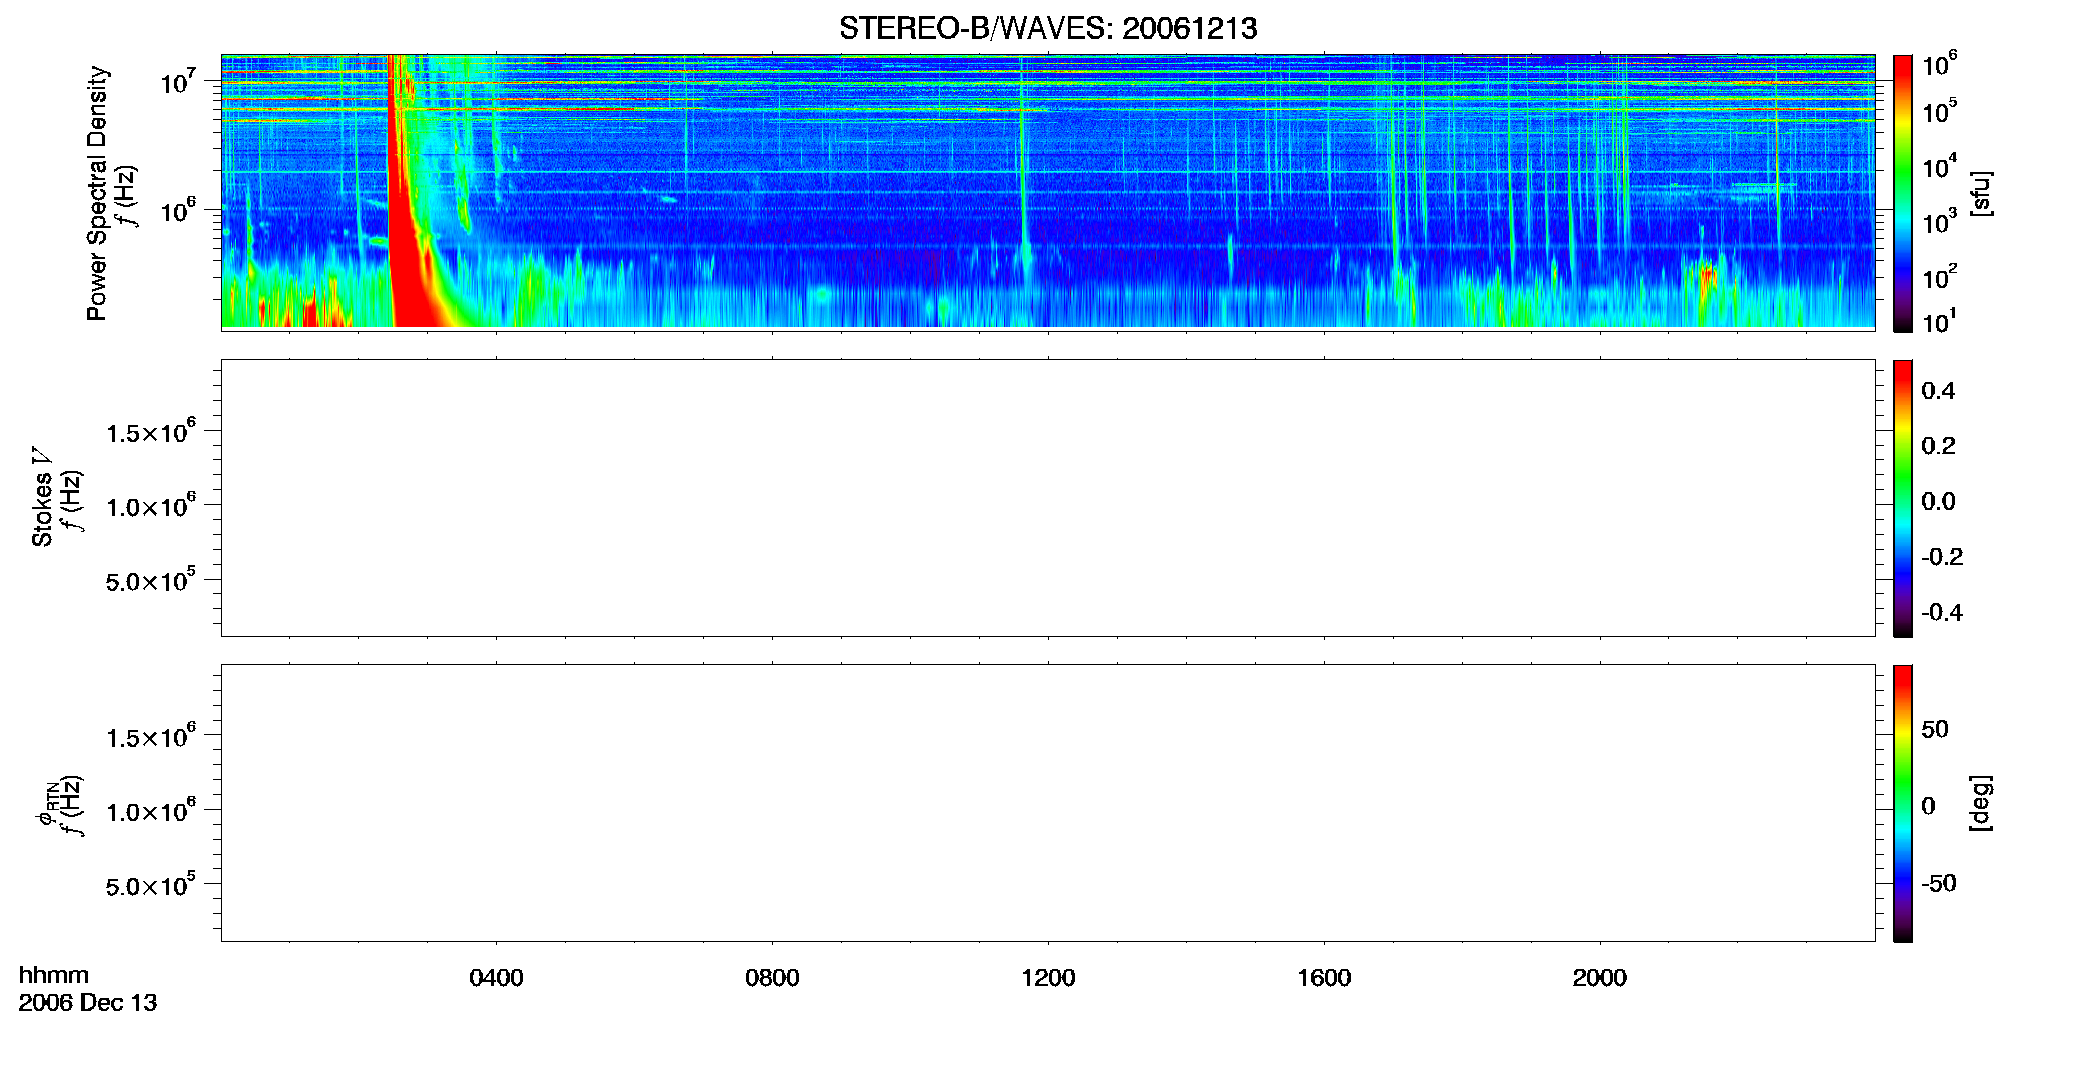
Task: Click the hhmm axis unit label
Action: click(x=54, y=975)
